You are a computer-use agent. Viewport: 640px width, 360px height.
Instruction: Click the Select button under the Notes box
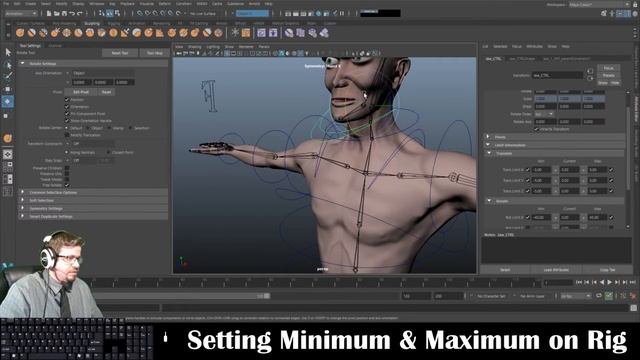[x=505, y=270]
